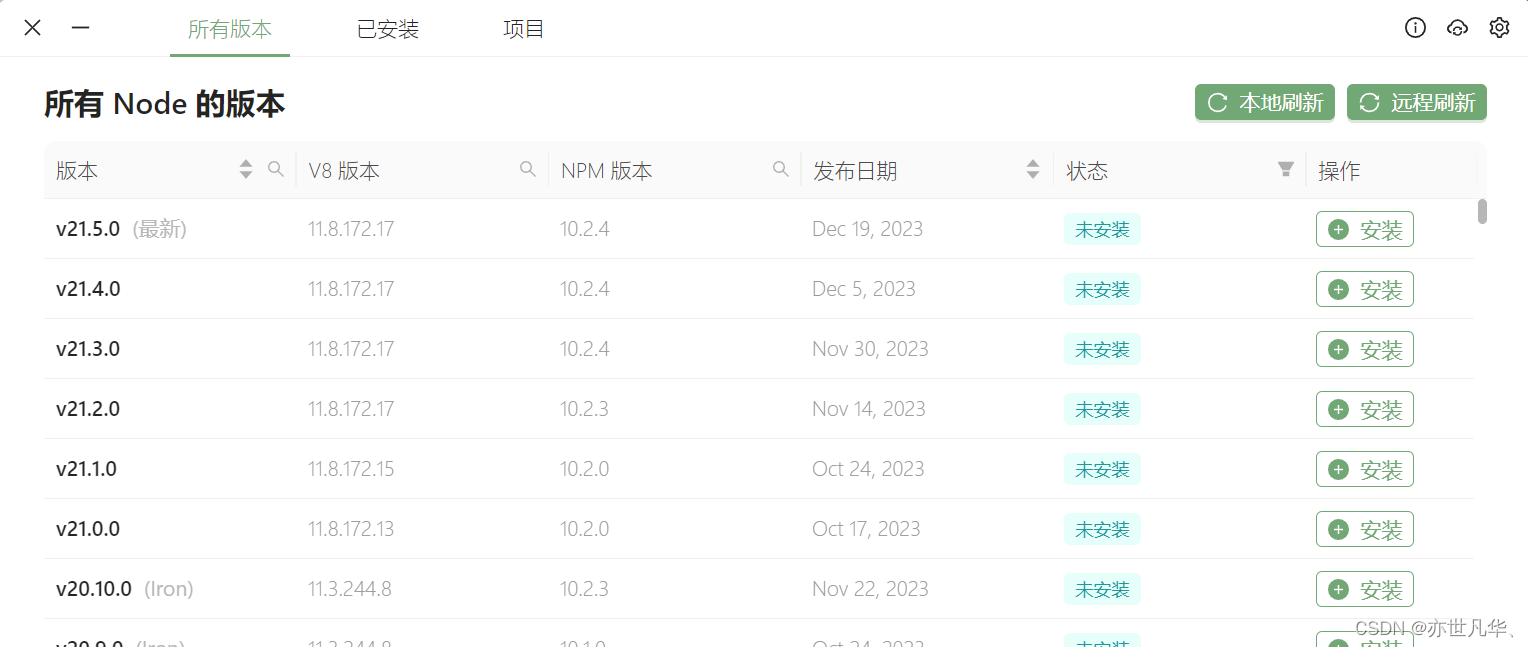
Task: Click the cloud download update icon
Action: [x=1457, y=28]
